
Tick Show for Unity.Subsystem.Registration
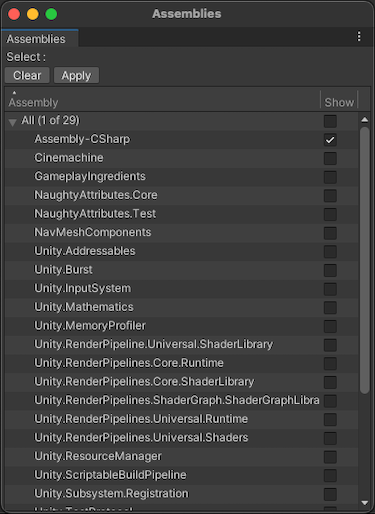330,494
